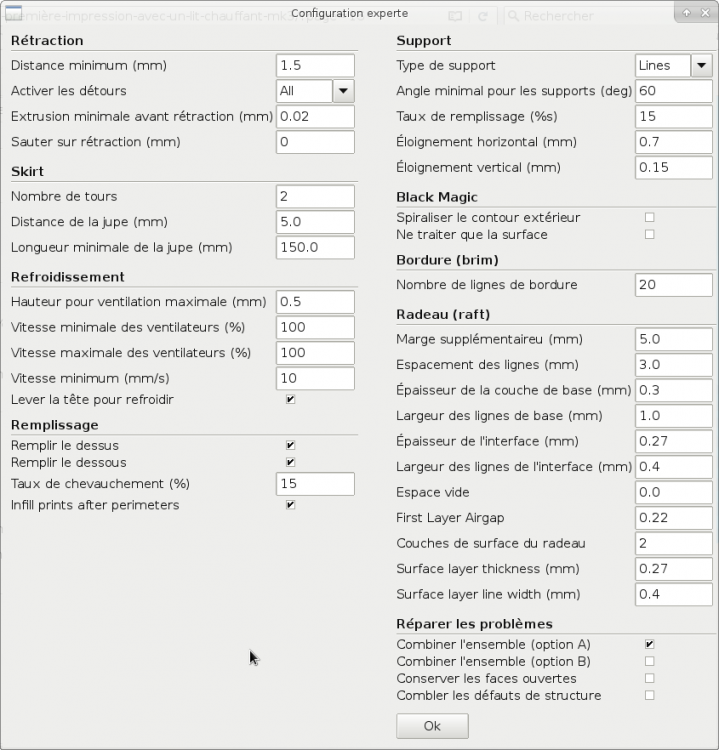Uncheck 'Combiner l'ensemble (option A)'
719x750 pixels.
650,644
